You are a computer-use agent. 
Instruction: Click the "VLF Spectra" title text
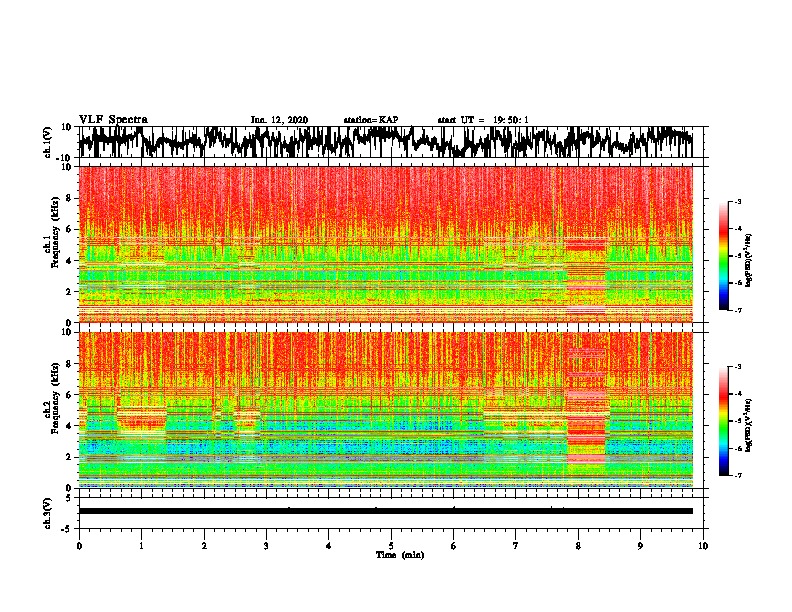pos(113,120)
